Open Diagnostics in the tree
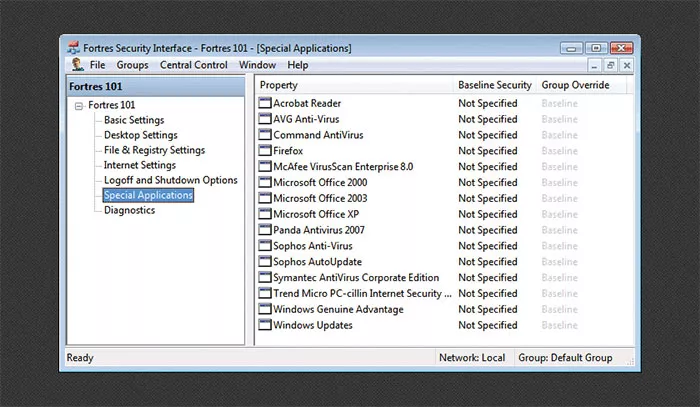The width and height of the screenshot is (700, 407). 129,210
